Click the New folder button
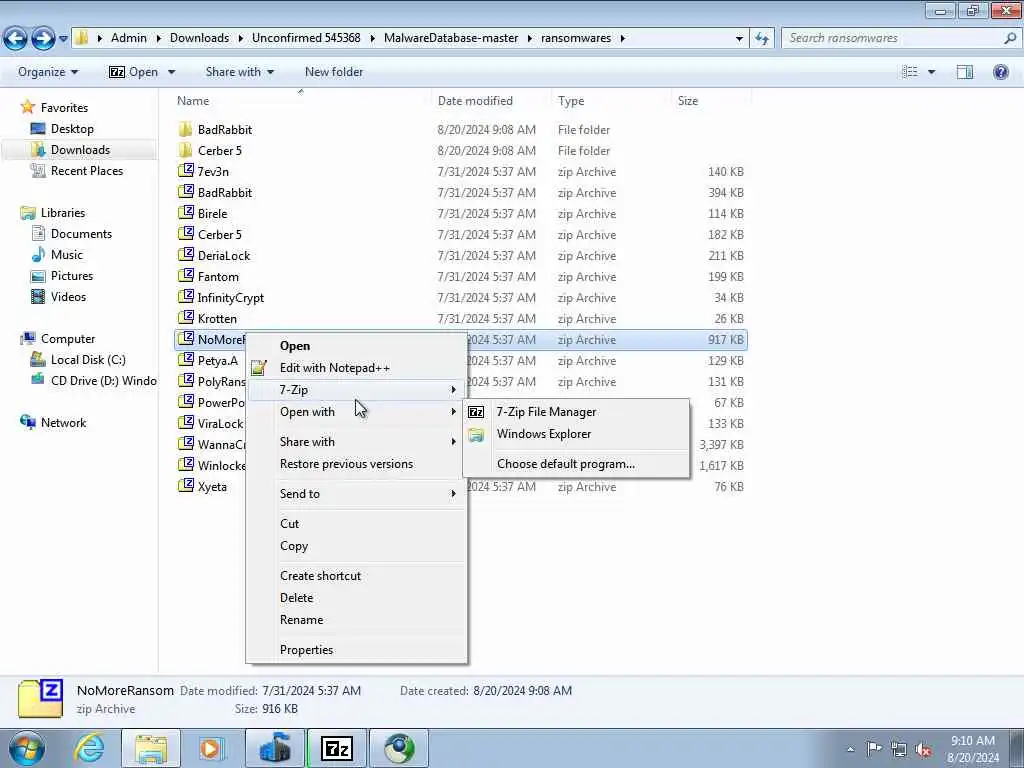Viewport: 1024px width, 768px height. [x=334, y=72]
